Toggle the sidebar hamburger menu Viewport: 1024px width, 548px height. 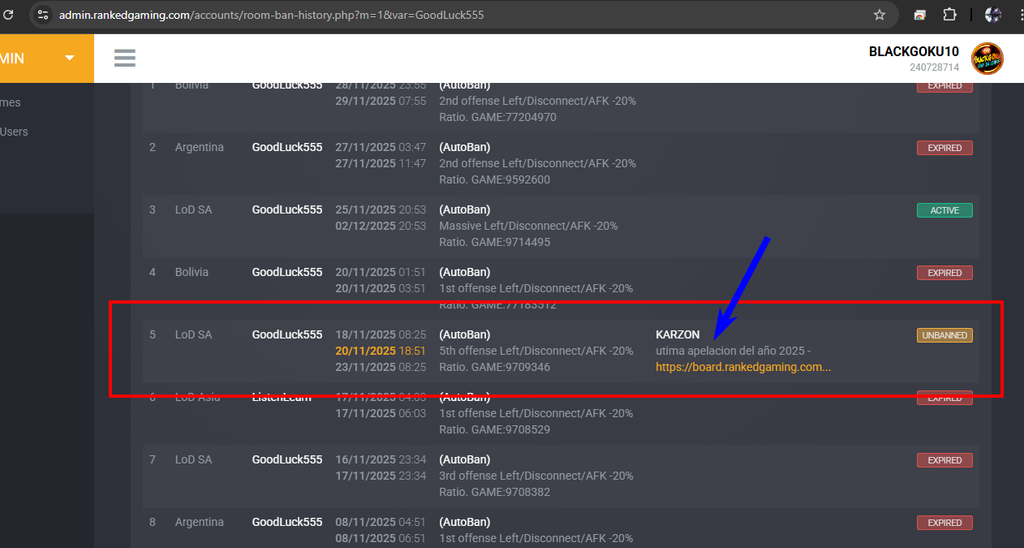tap(125, 58)
